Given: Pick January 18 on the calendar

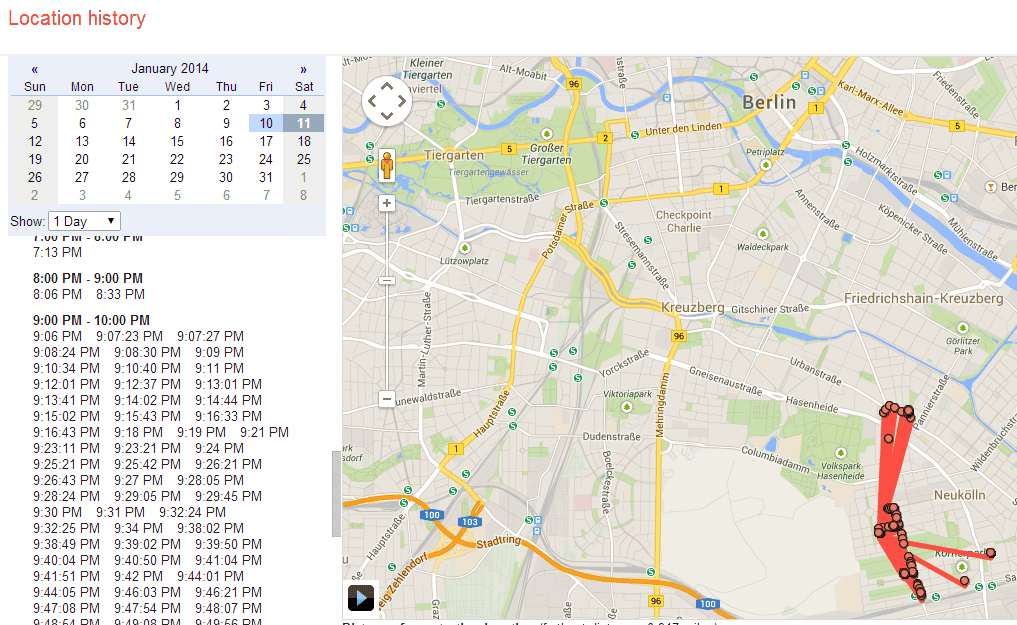Looking at the screenshot, I should [304, 141].
